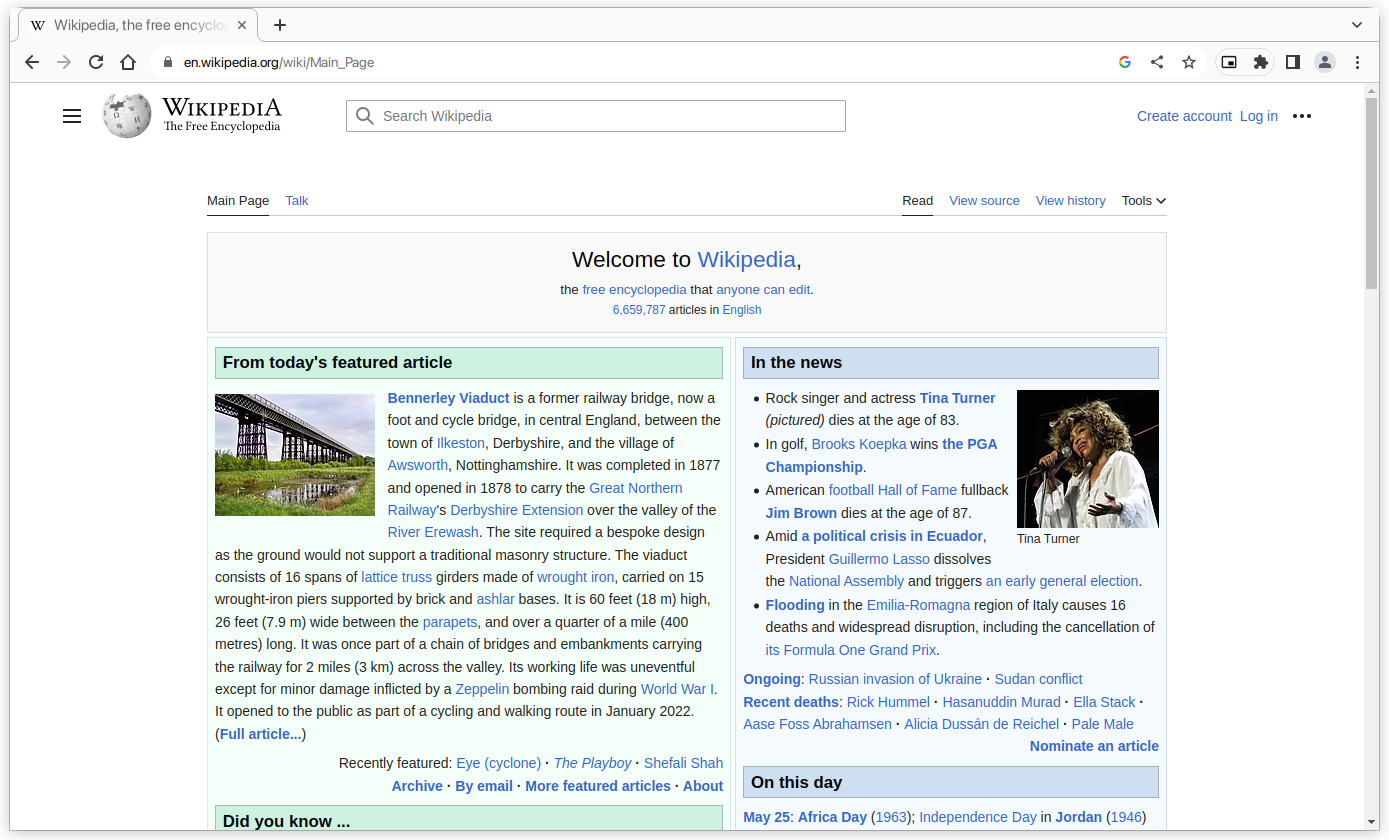Viewport: 1389px width, 840px height.
Task: Click the 'anyone can edit' link
Action: tap(763, 290)
